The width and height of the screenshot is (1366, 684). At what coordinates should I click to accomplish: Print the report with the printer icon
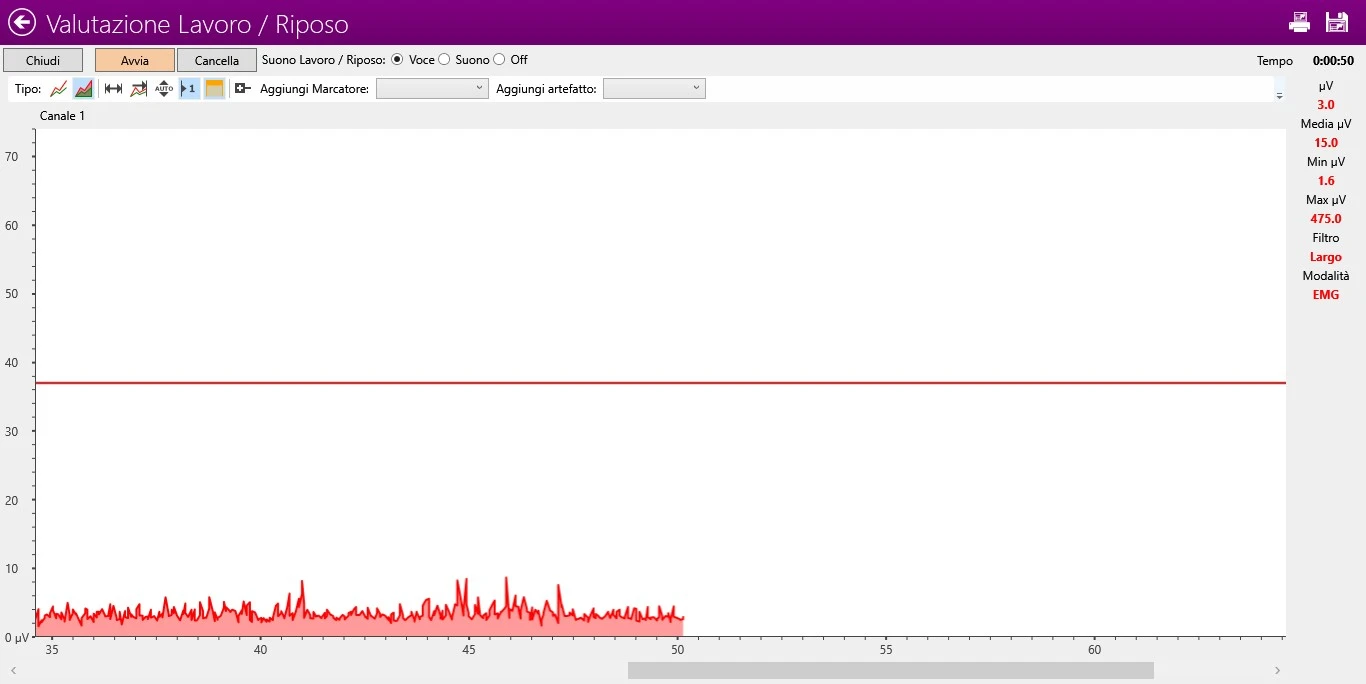[x=1299, y=22]
